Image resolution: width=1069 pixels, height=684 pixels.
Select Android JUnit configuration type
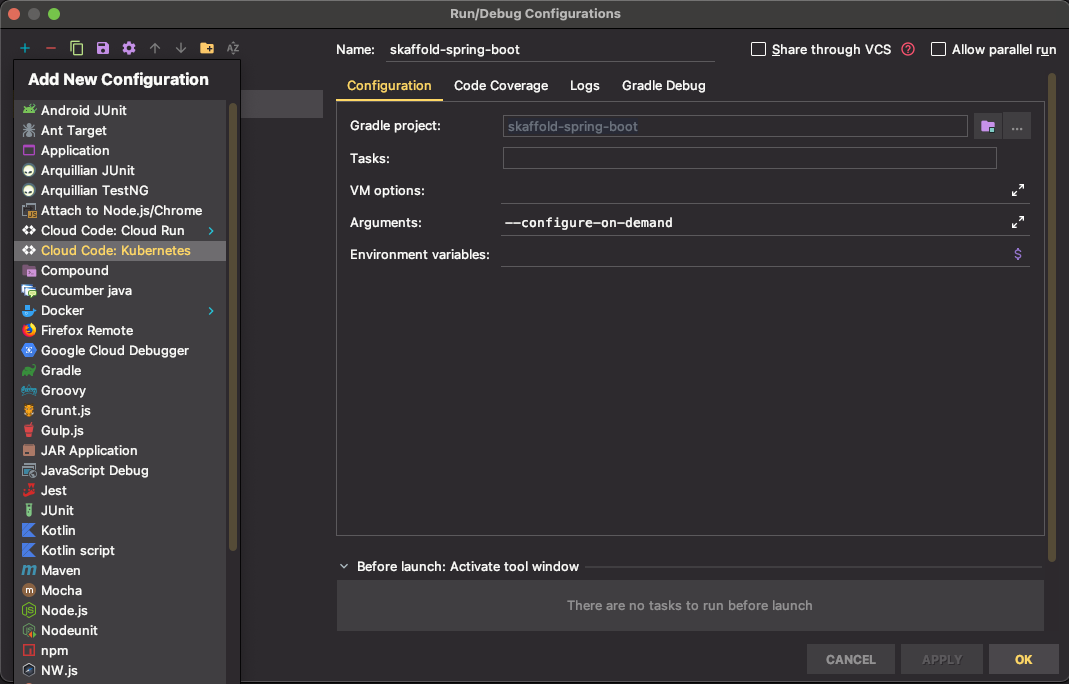[x=120, y=110]
